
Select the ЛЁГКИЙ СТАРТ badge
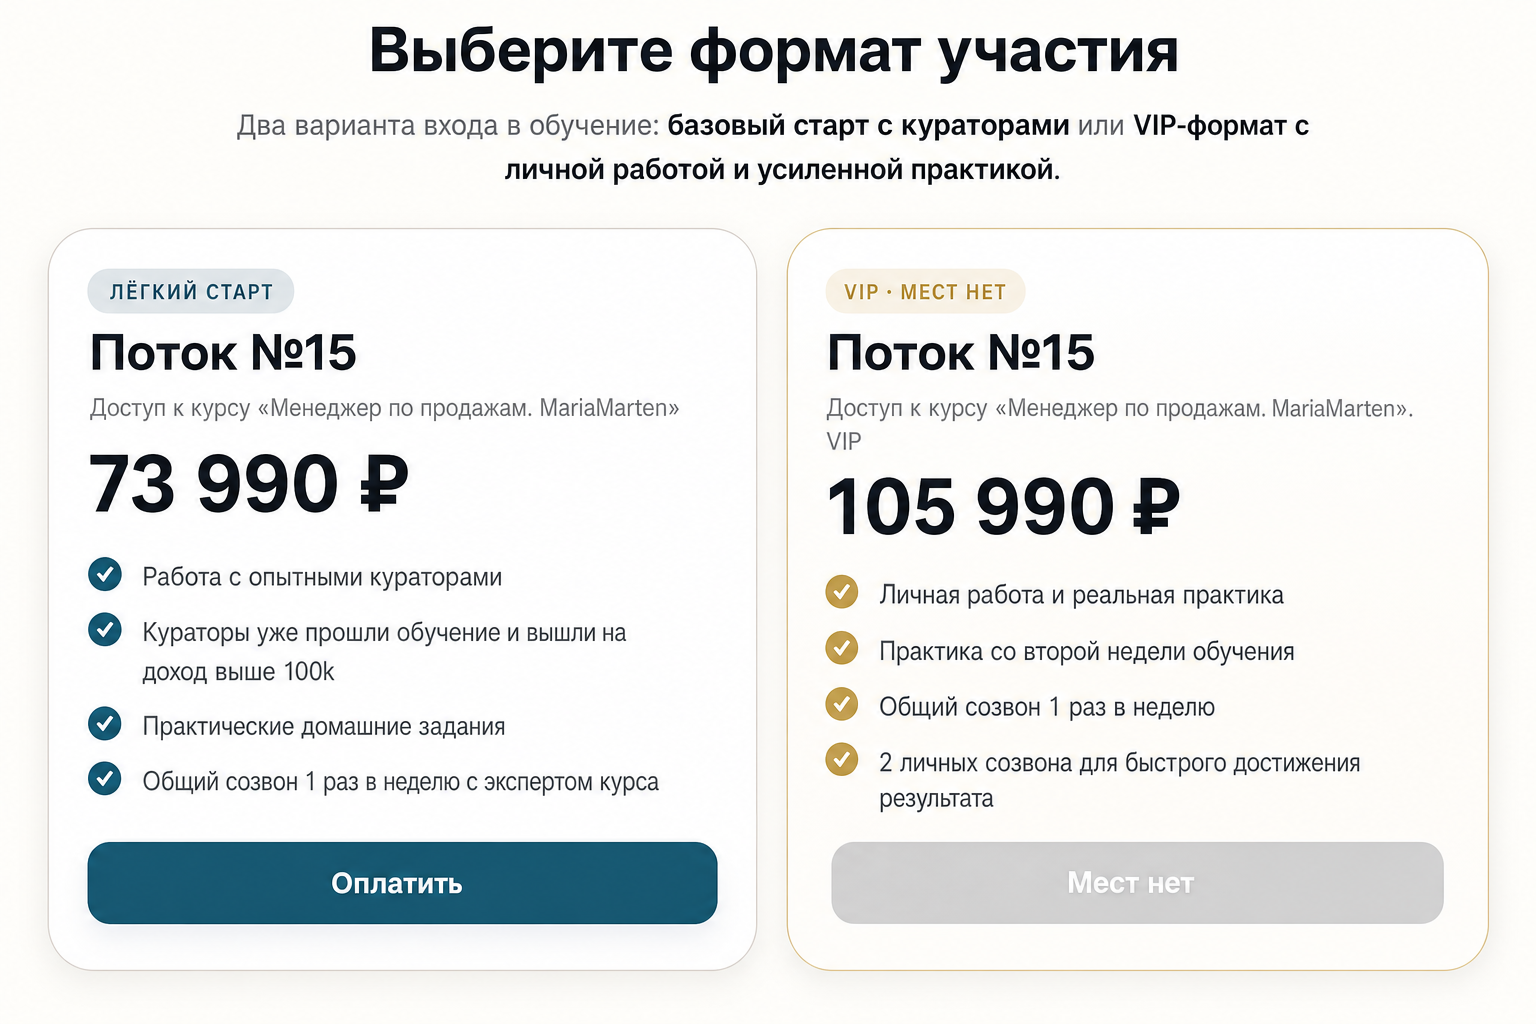[191, 292]
